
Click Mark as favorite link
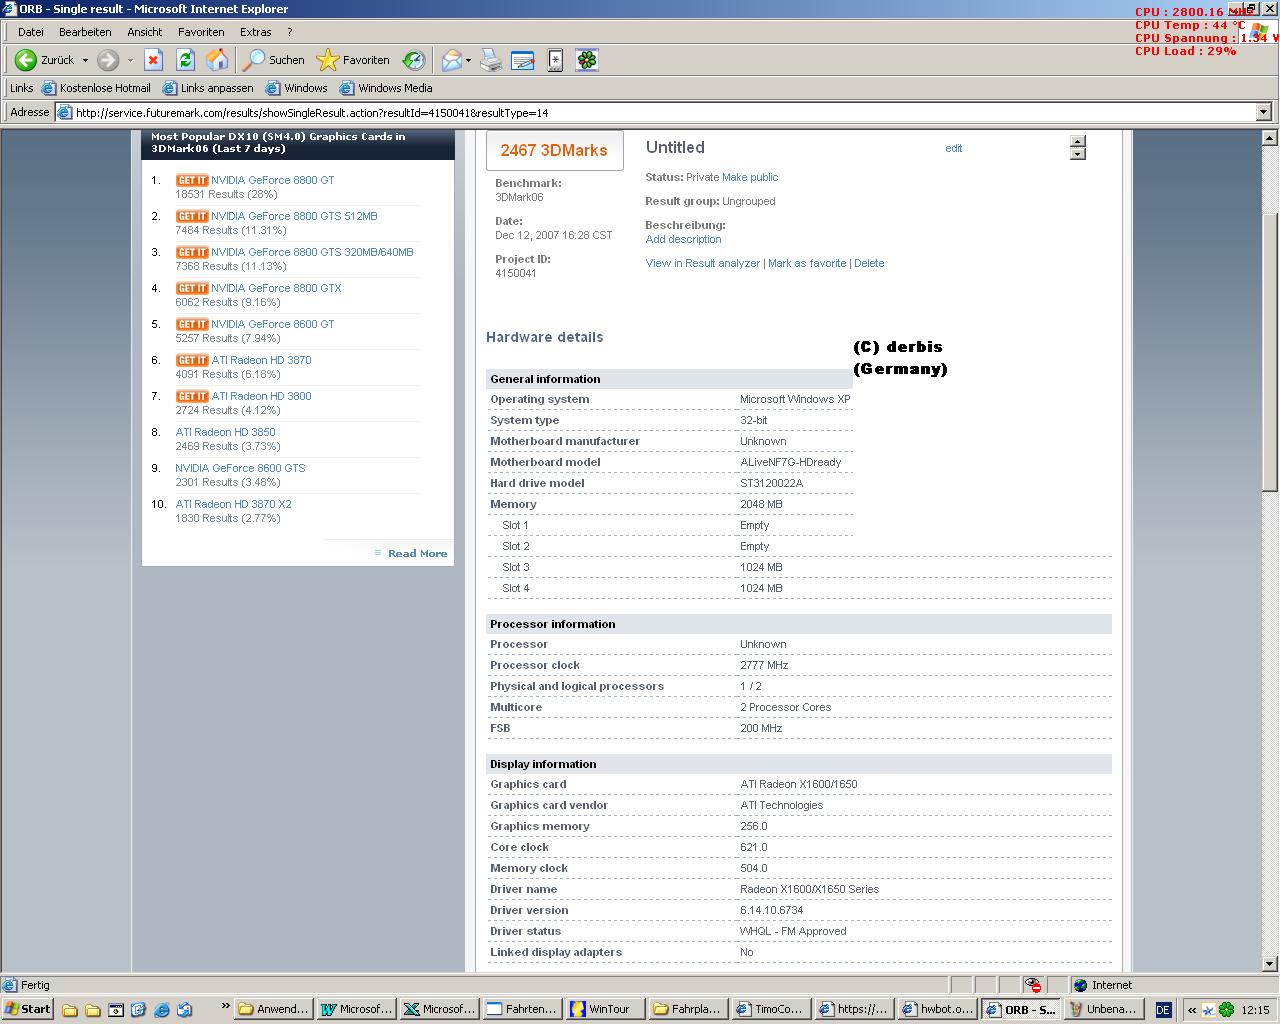click(x=807, y=263)
